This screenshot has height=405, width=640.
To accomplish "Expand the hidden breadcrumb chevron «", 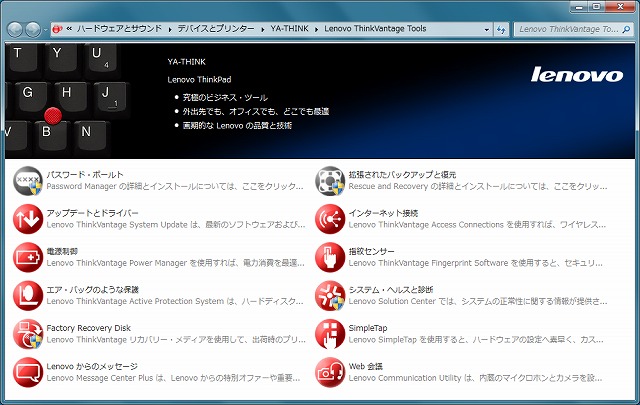I will pos(69,29).
